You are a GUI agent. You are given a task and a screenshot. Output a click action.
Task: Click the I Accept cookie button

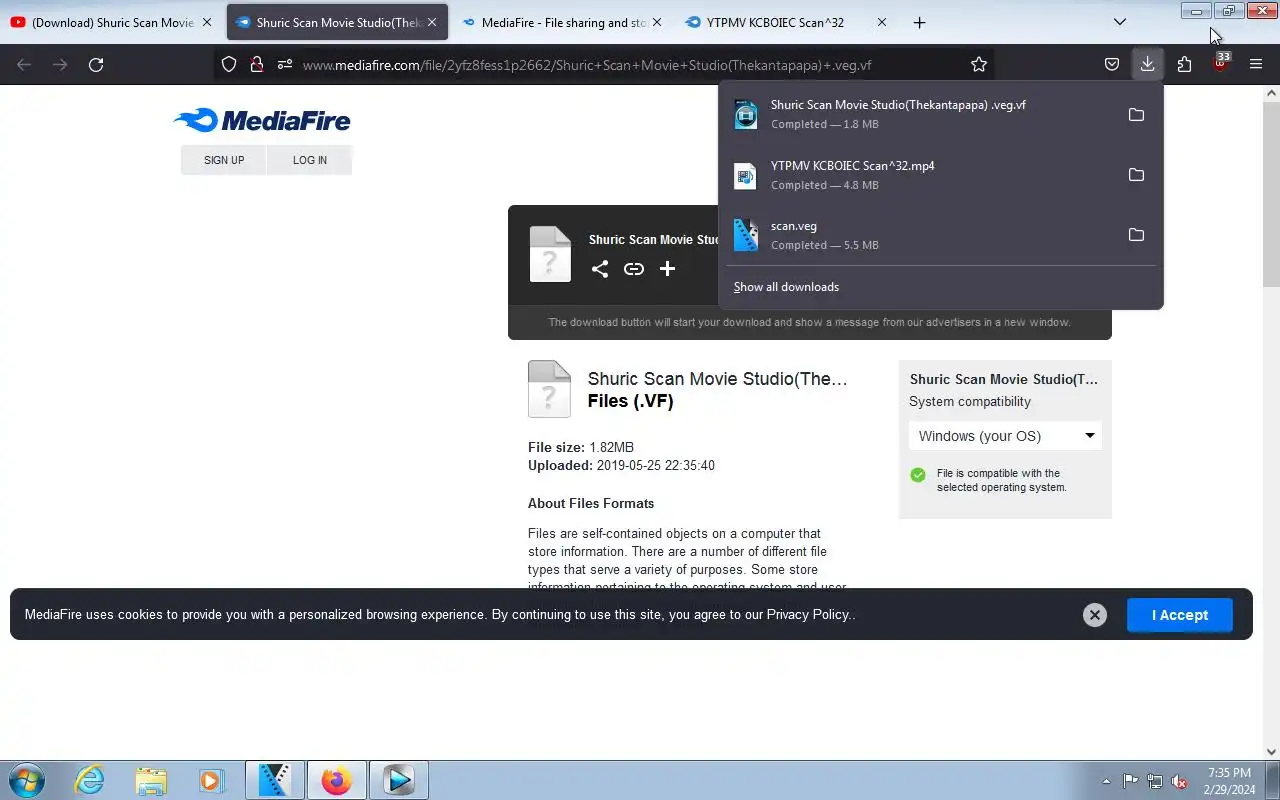pyautogui.click(x=1180, y=615)
